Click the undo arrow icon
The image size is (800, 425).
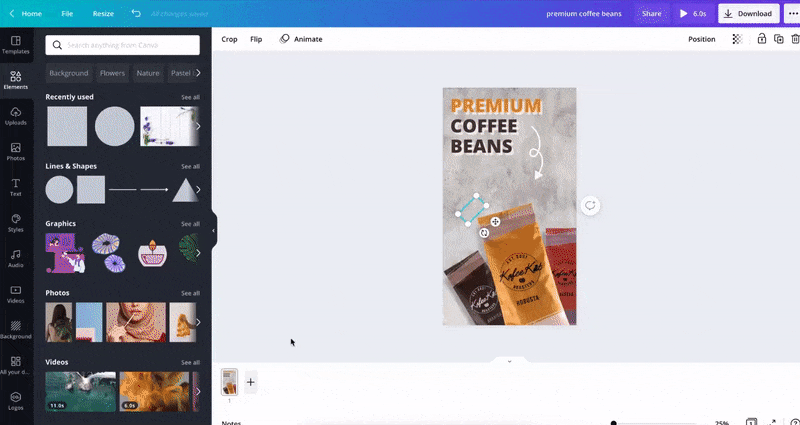click(x=136, y=14)
